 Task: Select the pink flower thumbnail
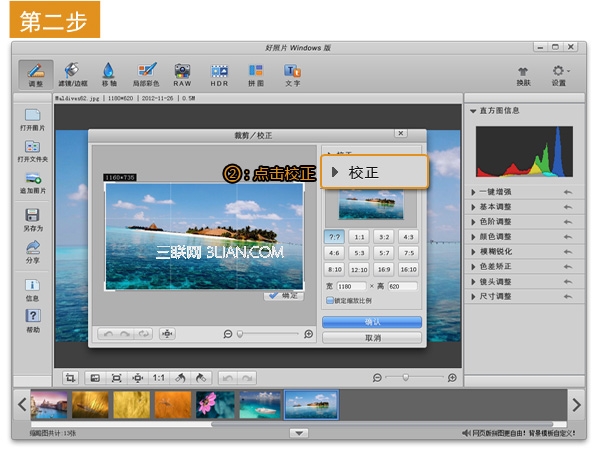(x=215, y=405)
